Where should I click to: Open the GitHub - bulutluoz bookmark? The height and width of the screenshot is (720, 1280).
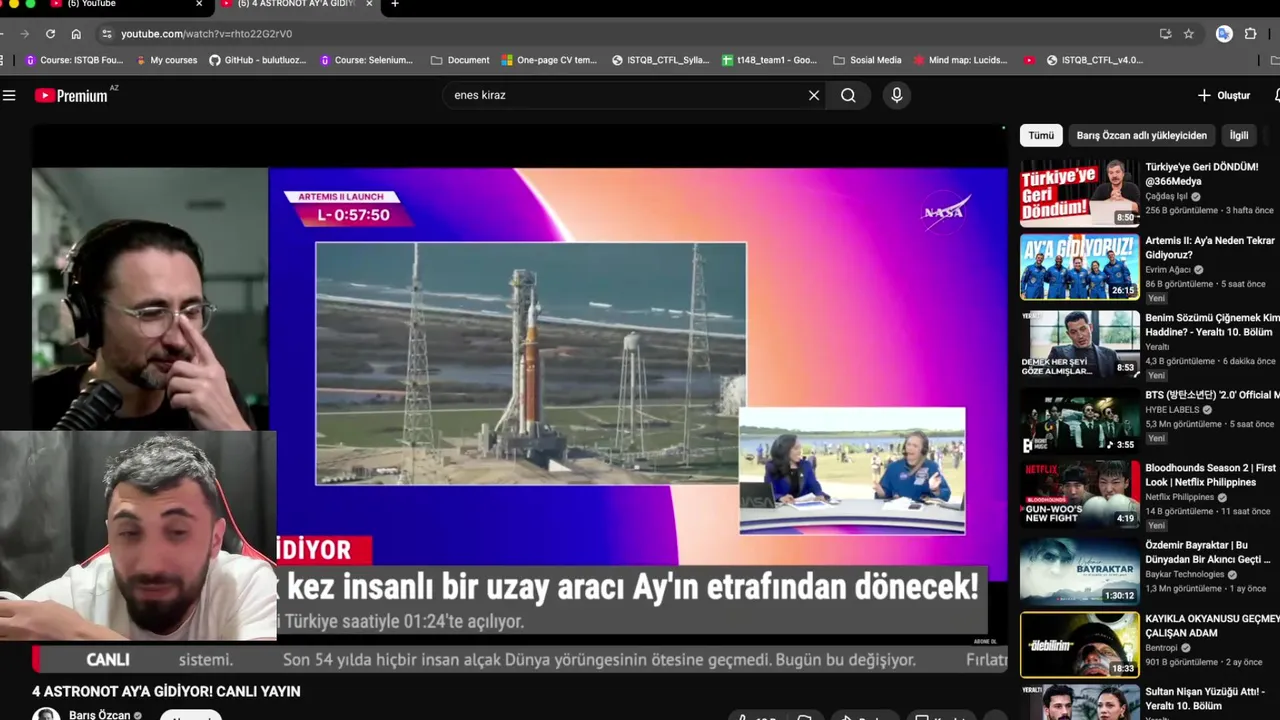(x=258, y=60)
